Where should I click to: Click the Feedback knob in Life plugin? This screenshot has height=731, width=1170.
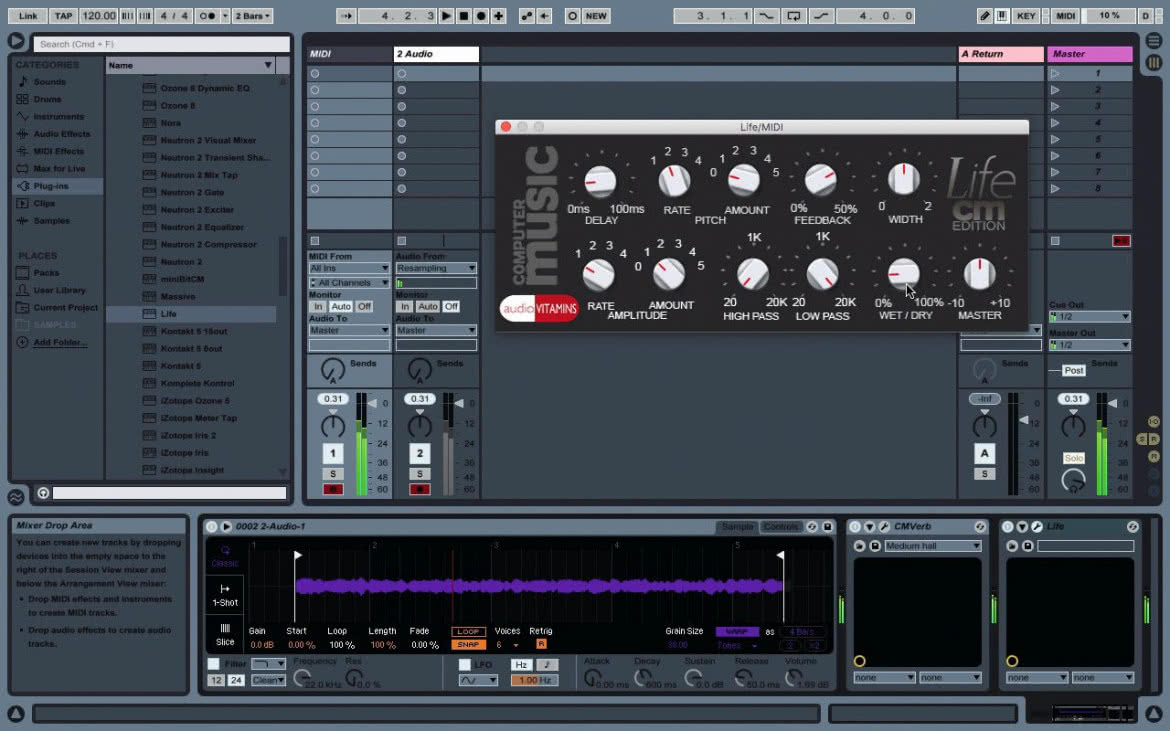point(820,179)
